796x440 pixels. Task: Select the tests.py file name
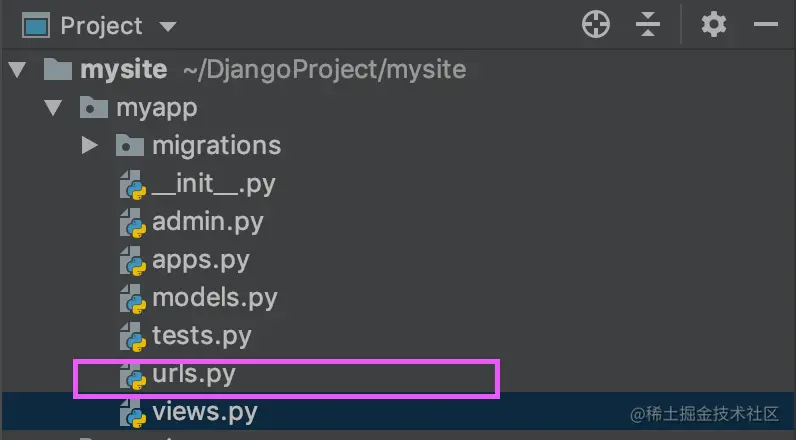tap(202, 336)
